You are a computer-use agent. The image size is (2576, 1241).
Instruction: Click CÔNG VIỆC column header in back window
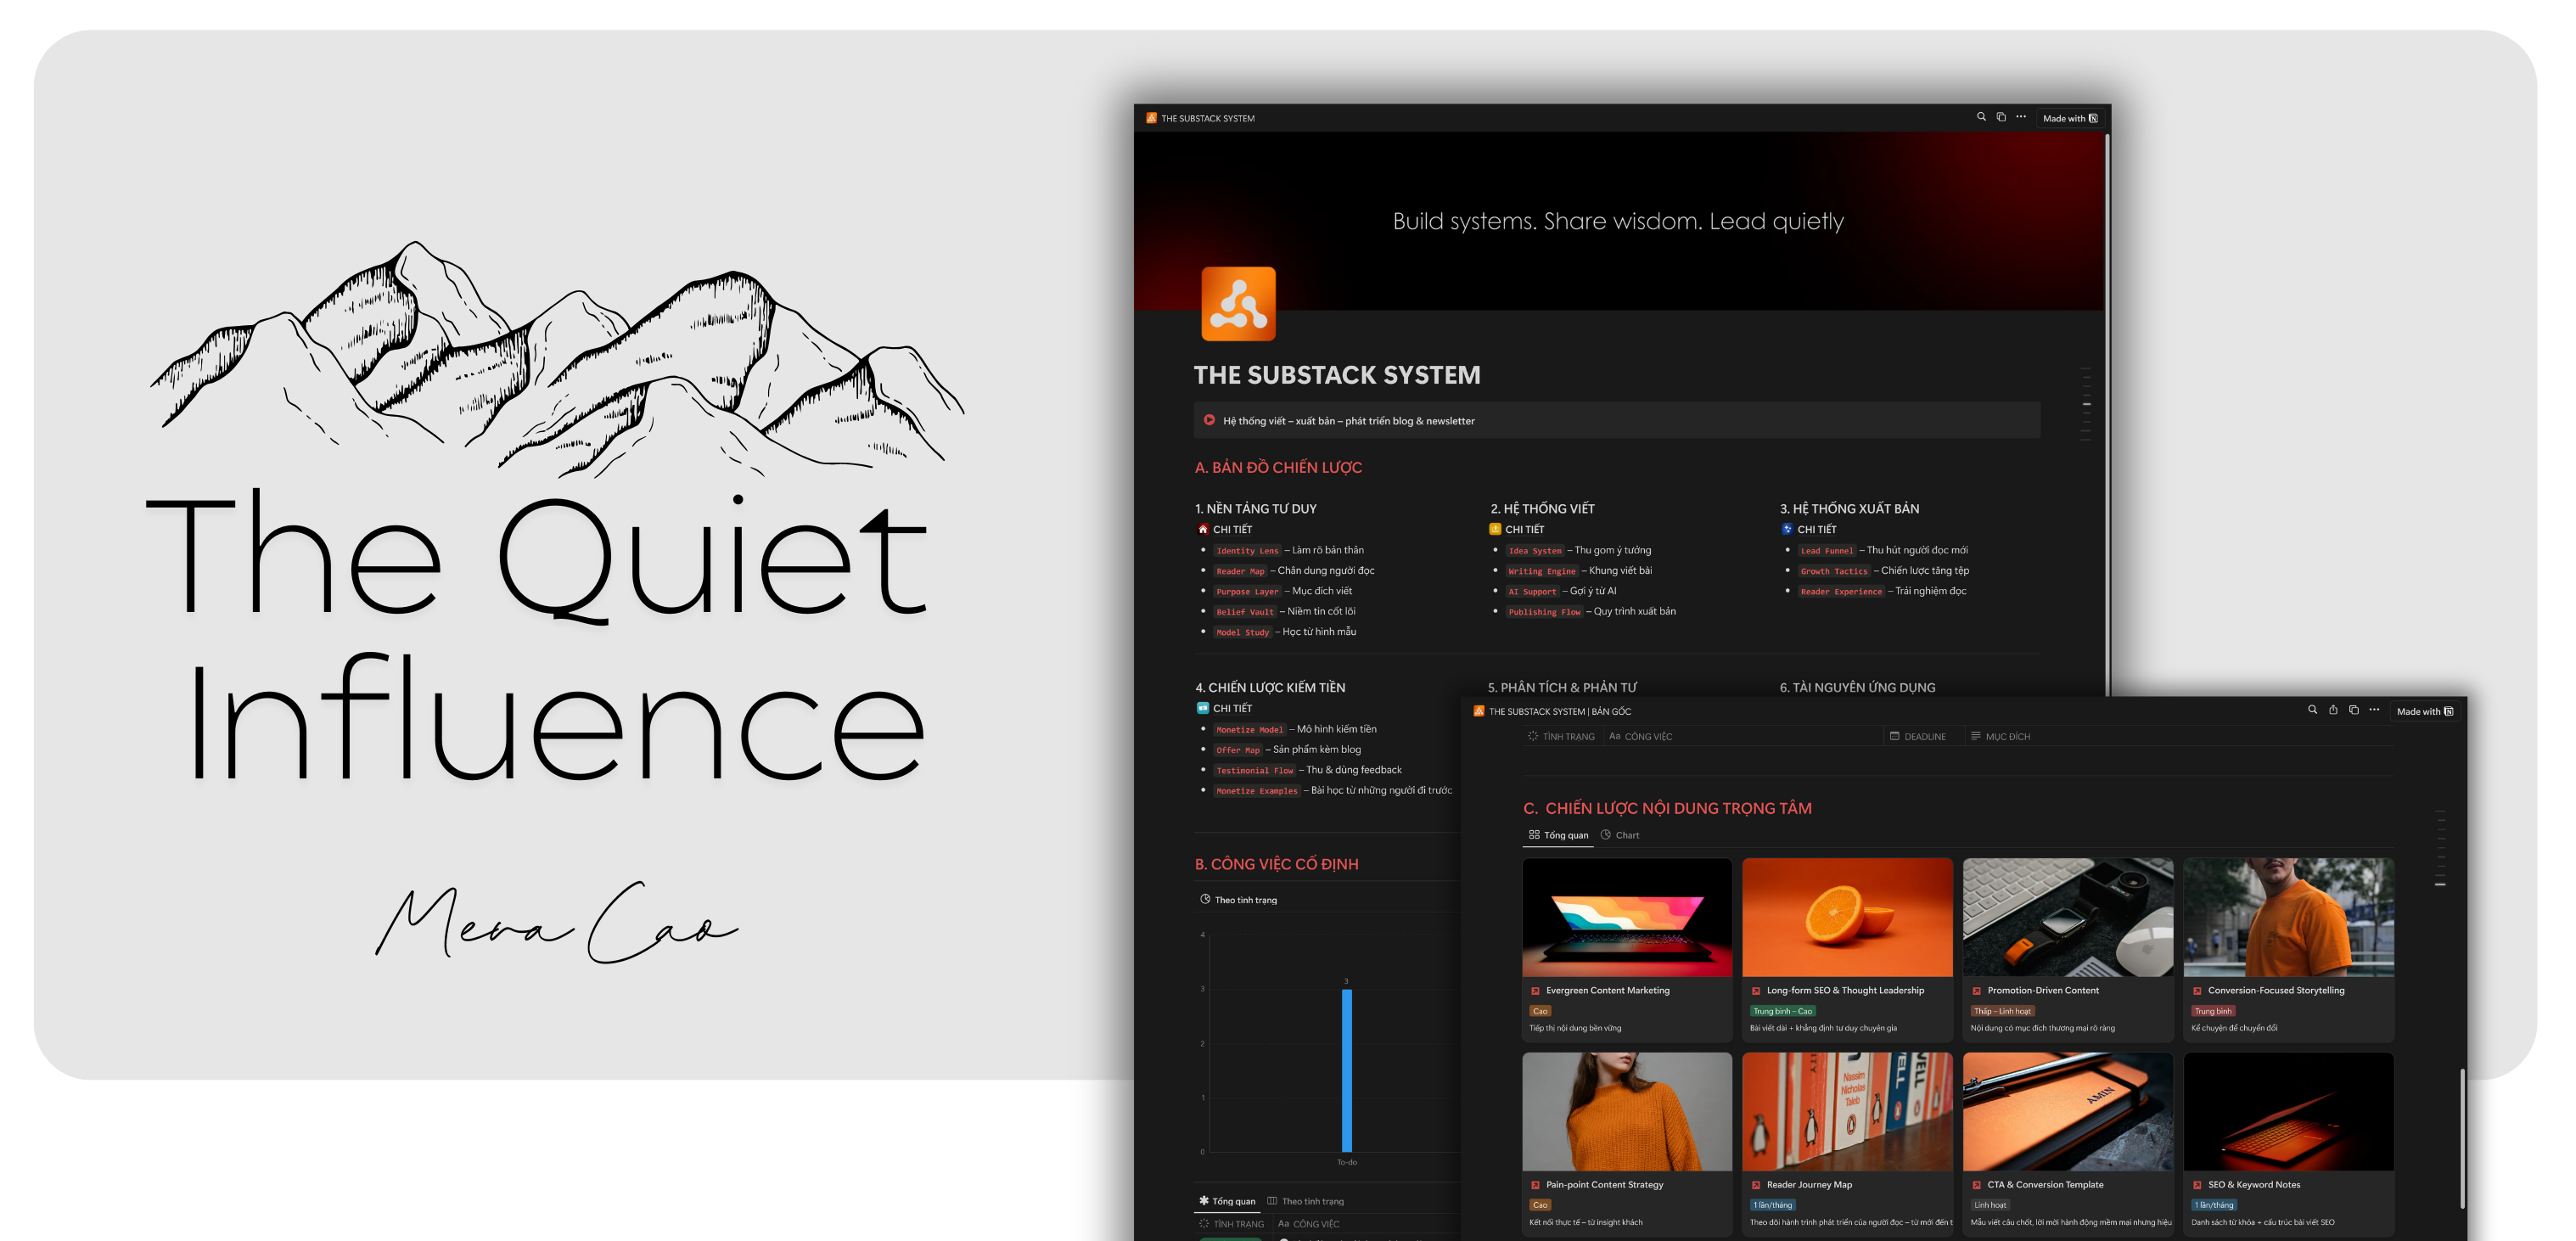1309,1224
